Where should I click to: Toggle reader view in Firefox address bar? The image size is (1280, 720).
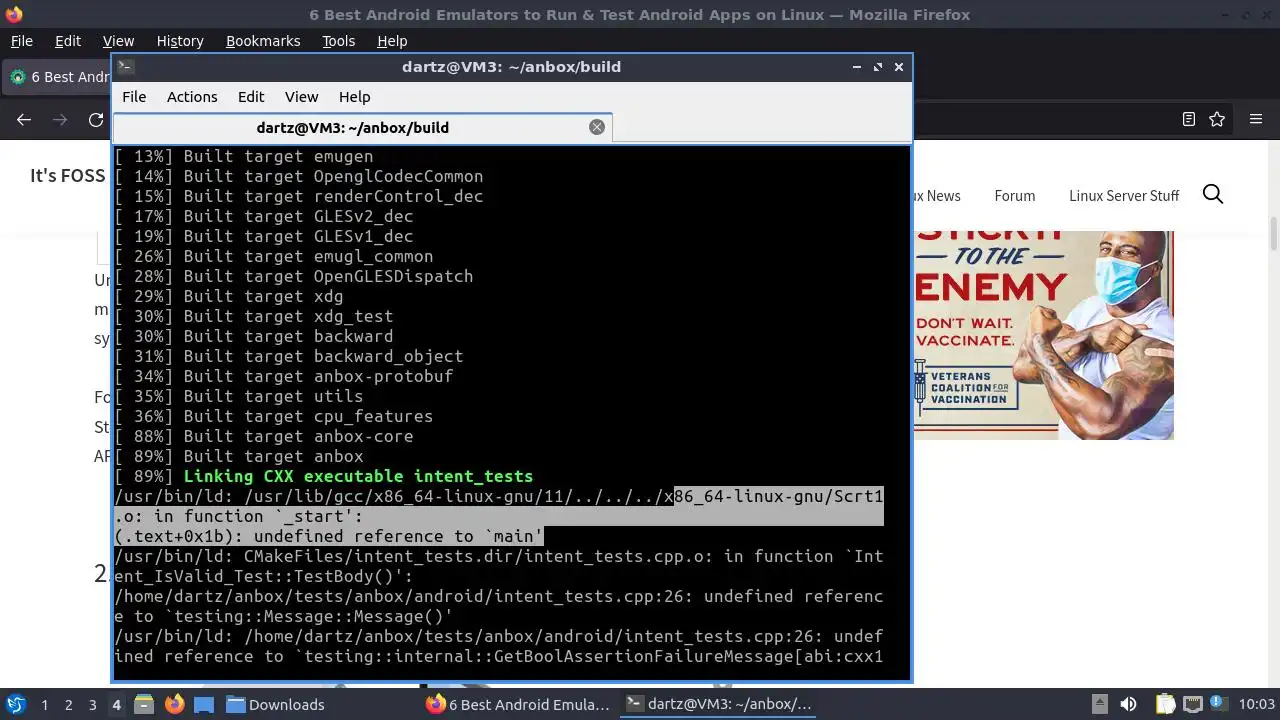[1189, 119]
